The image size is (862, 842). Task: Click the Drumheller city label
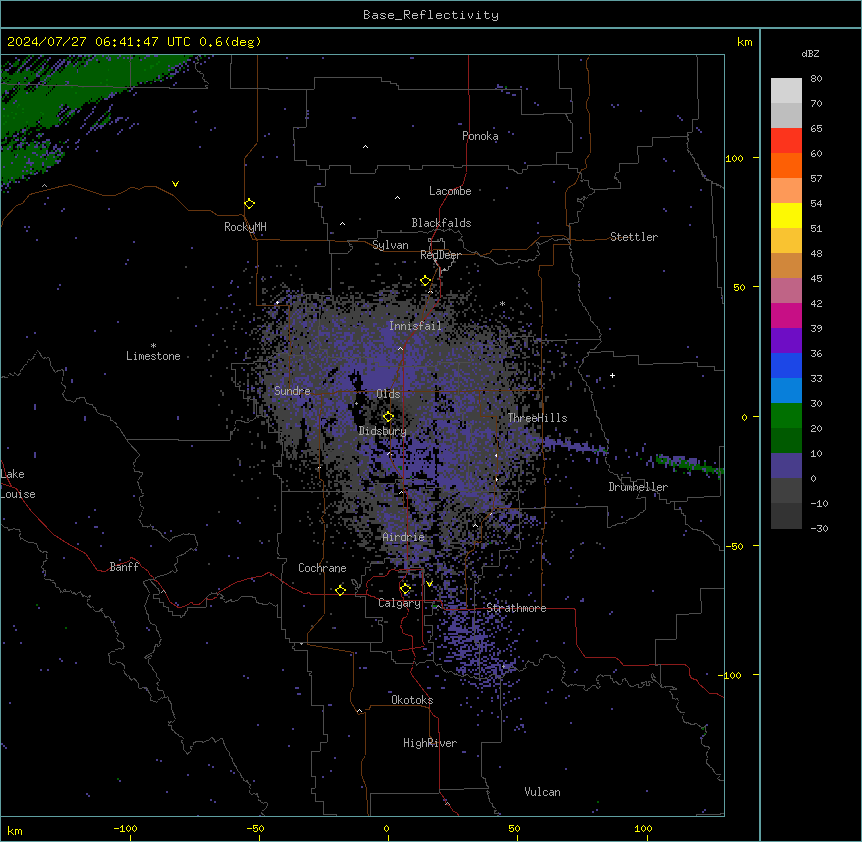pyautogui.click(x=638, y=487)
